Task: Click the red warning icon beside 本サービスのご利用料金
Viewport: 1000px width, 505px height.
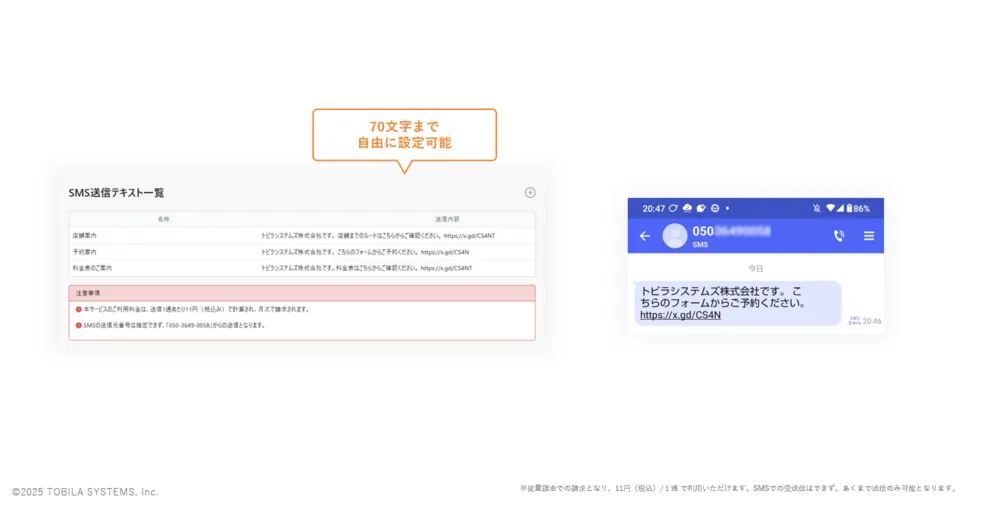Action: [x=78, y=309]
